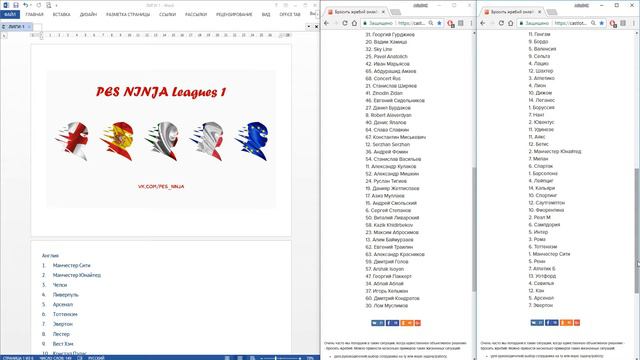Click right Chrome window vertical scrollbar
The width and height of the screenshot is (640, 360).
coord(637,231)
